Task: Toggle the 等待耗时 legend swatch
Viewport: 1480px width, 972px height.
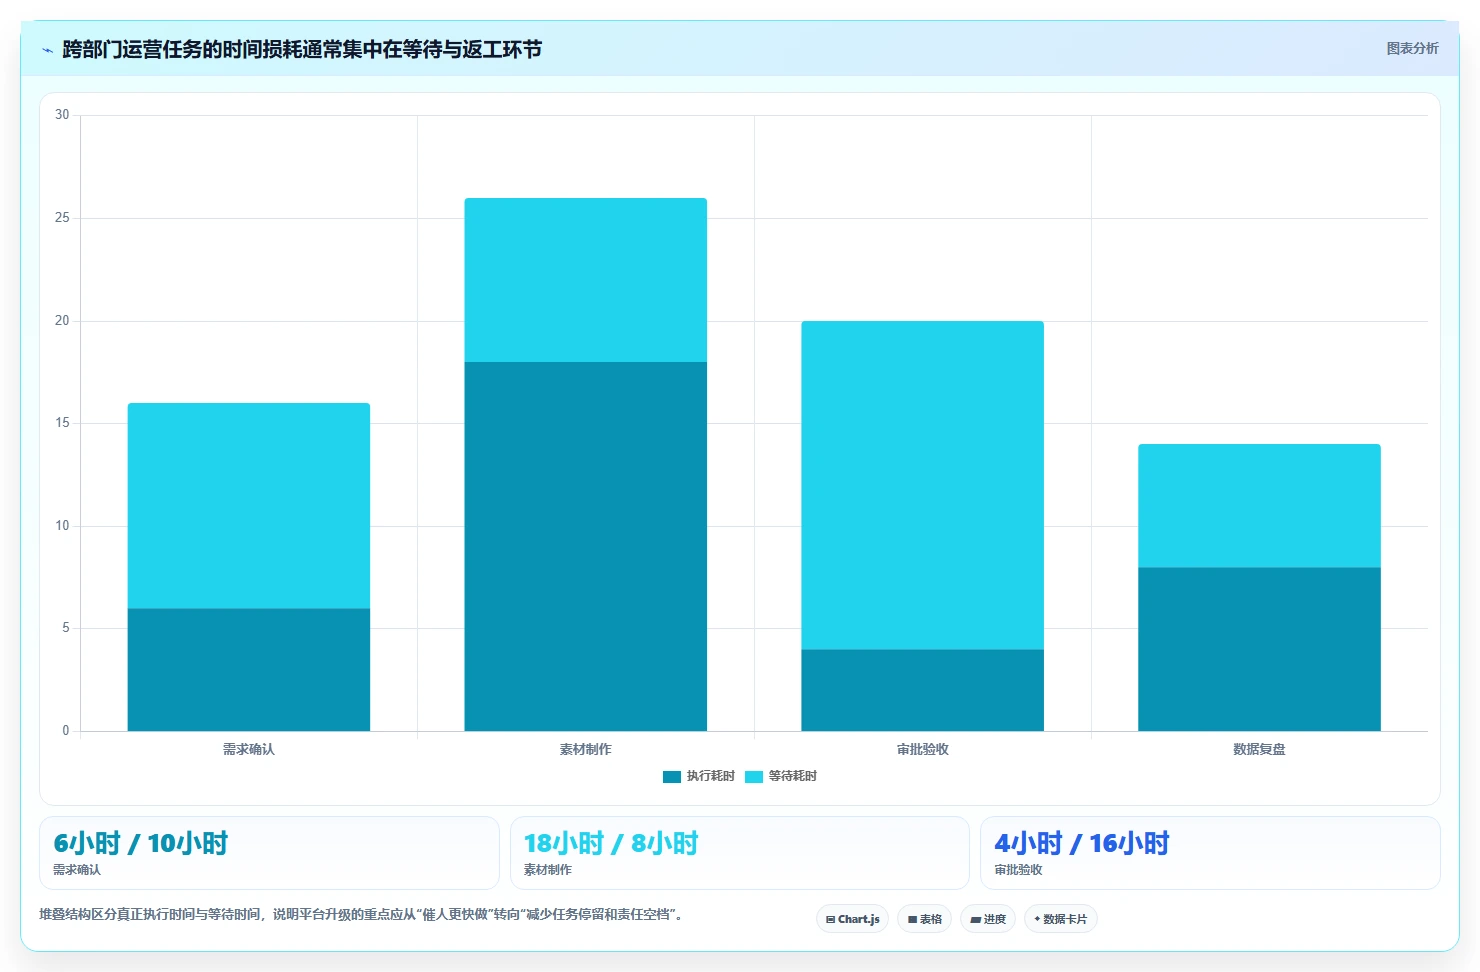Action: point(754,777)
